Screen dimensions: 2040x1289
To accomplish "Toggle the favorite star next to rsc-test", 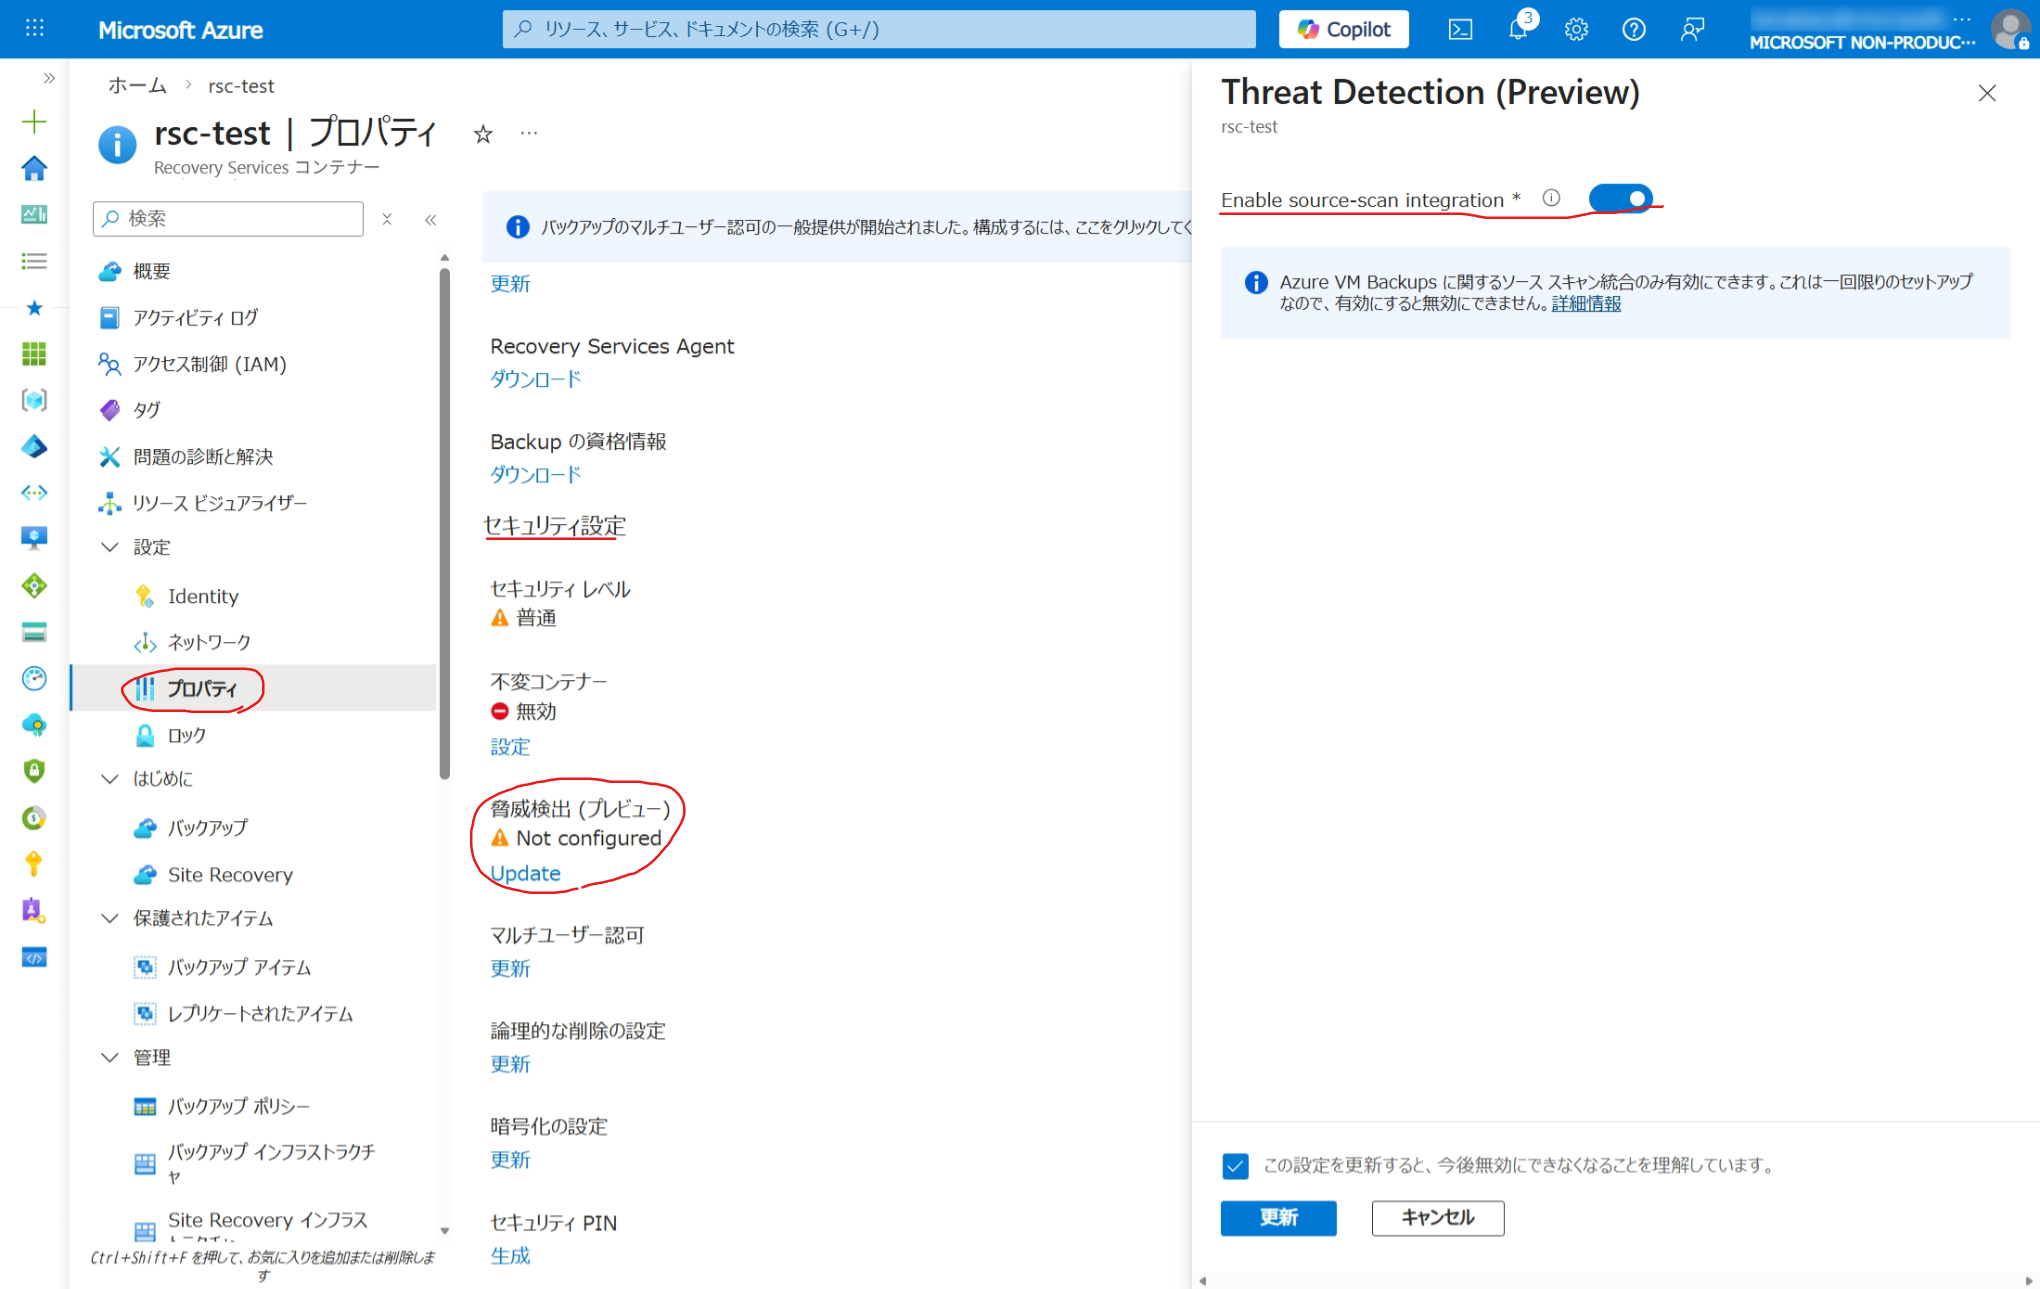I will tap(483, 133).
